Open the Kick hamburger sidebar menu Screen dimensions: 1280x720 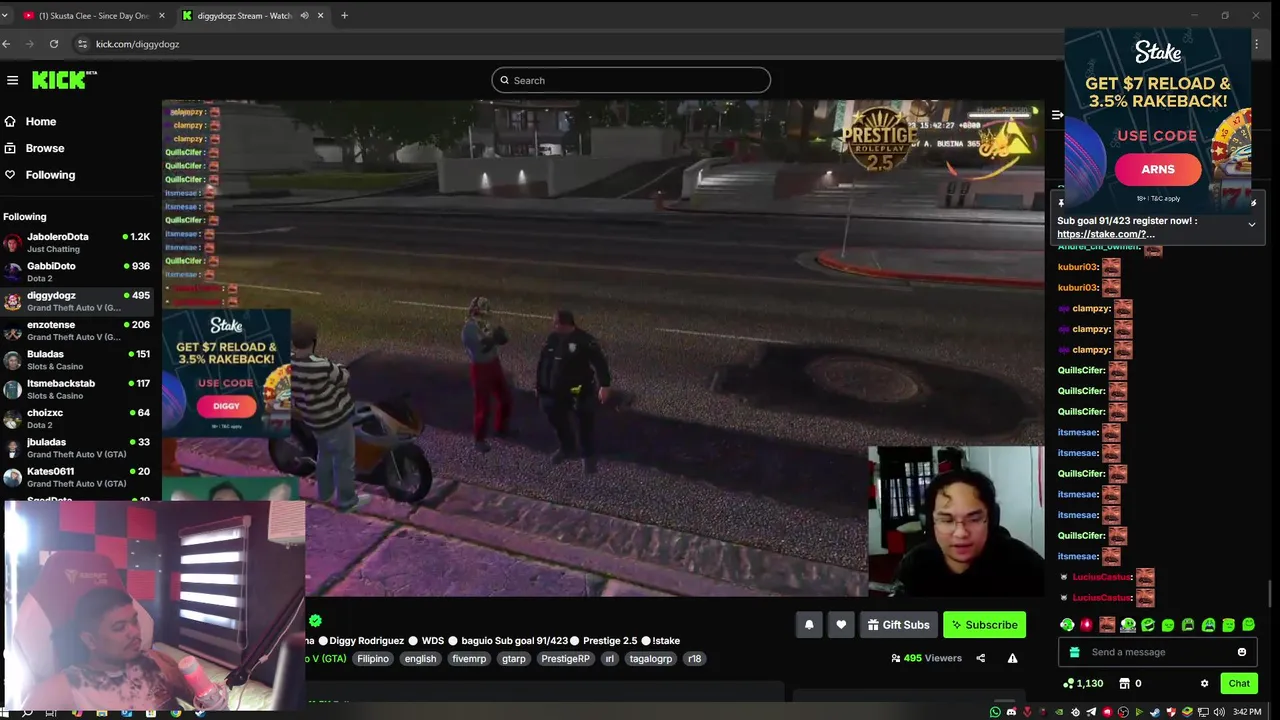point(12,80)
